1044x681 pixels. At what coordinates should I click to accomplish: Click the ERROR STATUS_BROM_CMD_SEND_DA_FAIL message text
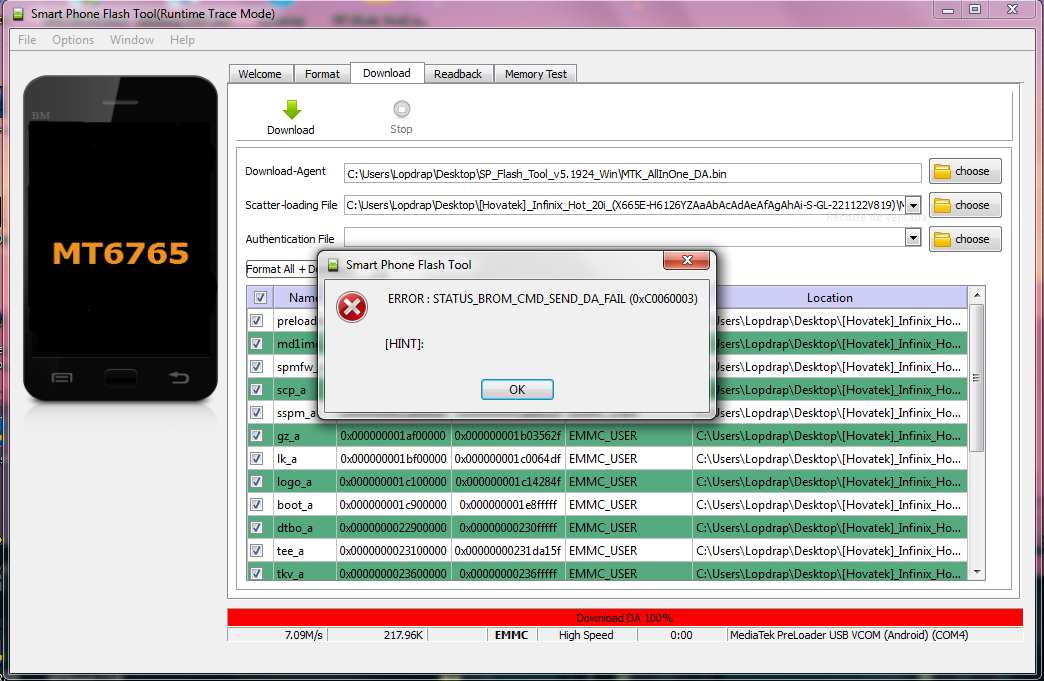click(x=543, y=299)
